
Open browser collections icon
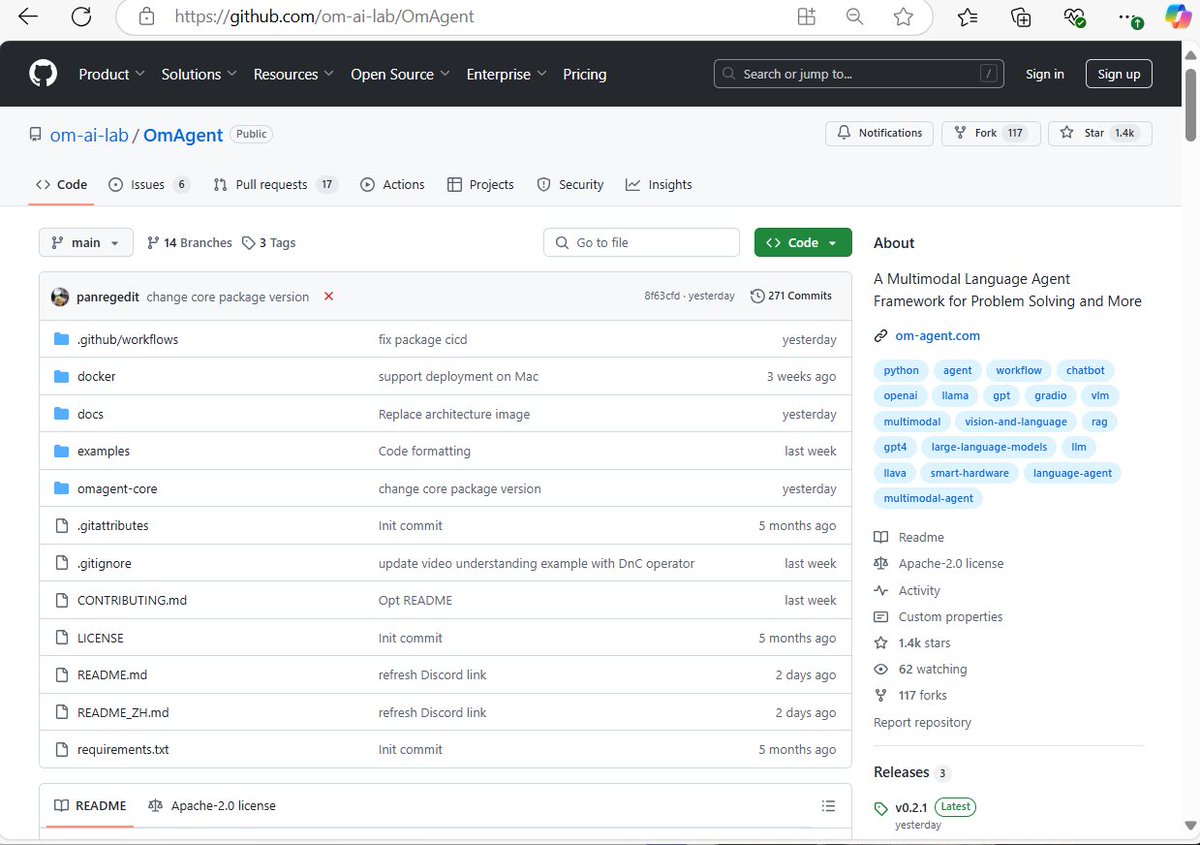[1021, 17]
